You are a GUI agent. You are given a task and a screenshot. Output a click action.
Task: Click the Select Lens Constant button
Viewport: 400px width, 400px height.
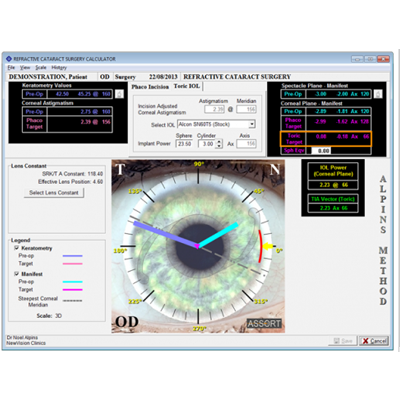(54, 193)
